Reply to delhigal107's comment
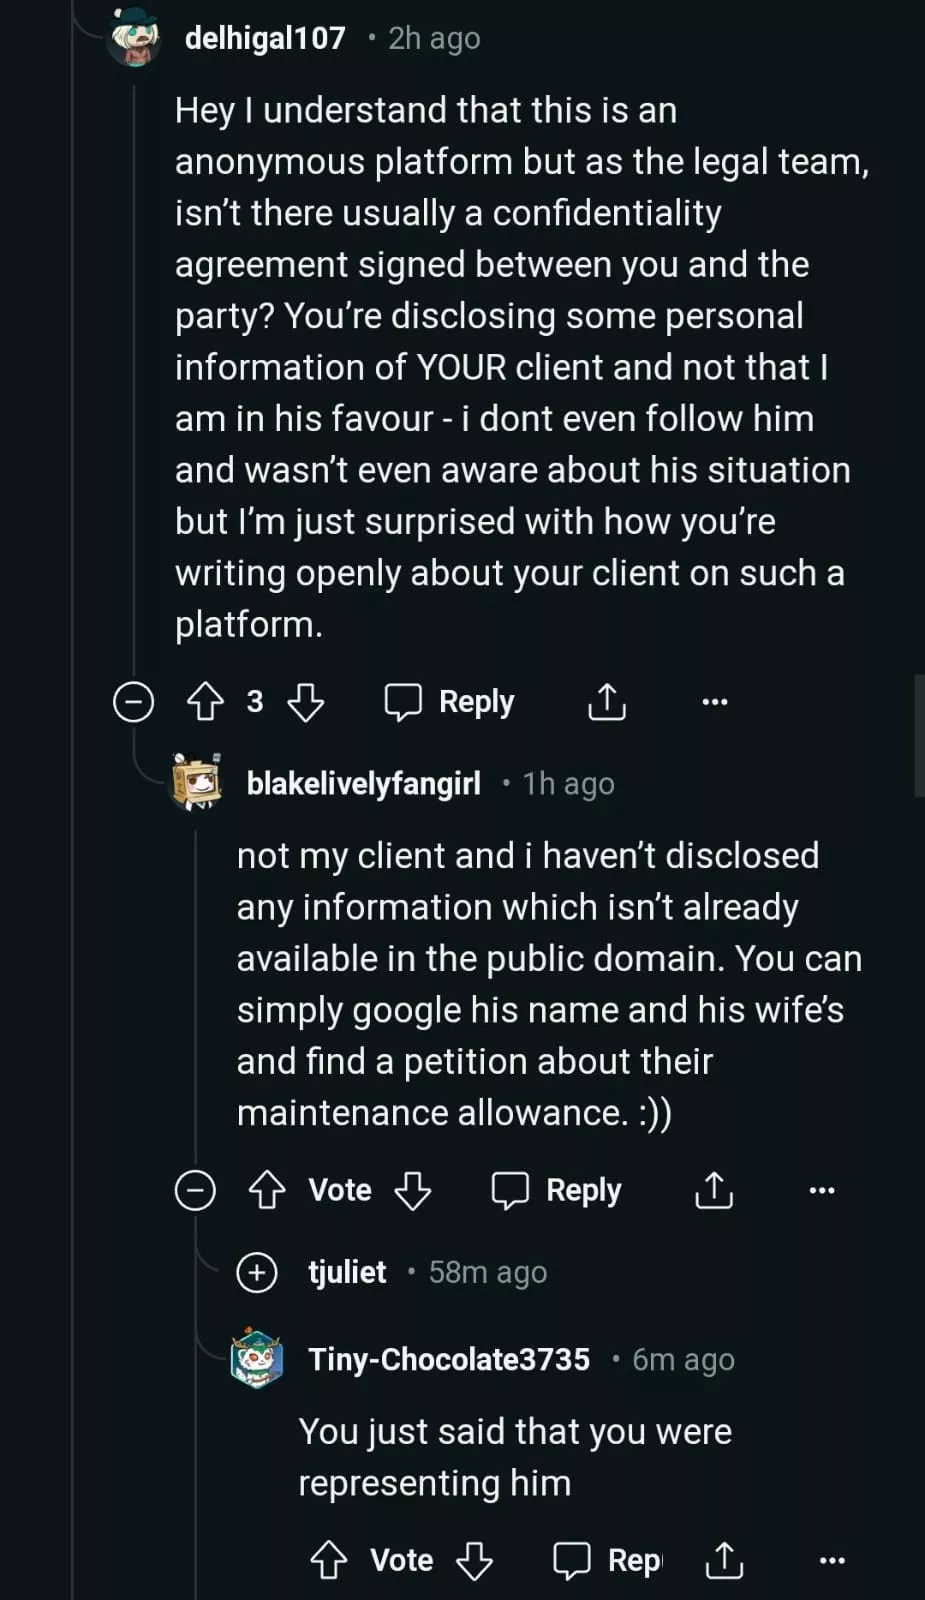The image size is (925, 1600). (451, 701)
